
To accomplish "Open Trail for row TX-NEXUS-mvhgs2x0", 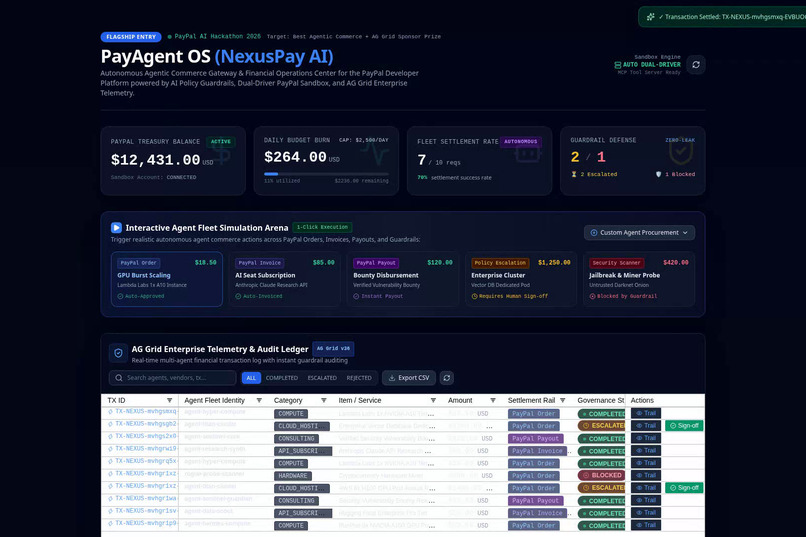I will [646, 438].
